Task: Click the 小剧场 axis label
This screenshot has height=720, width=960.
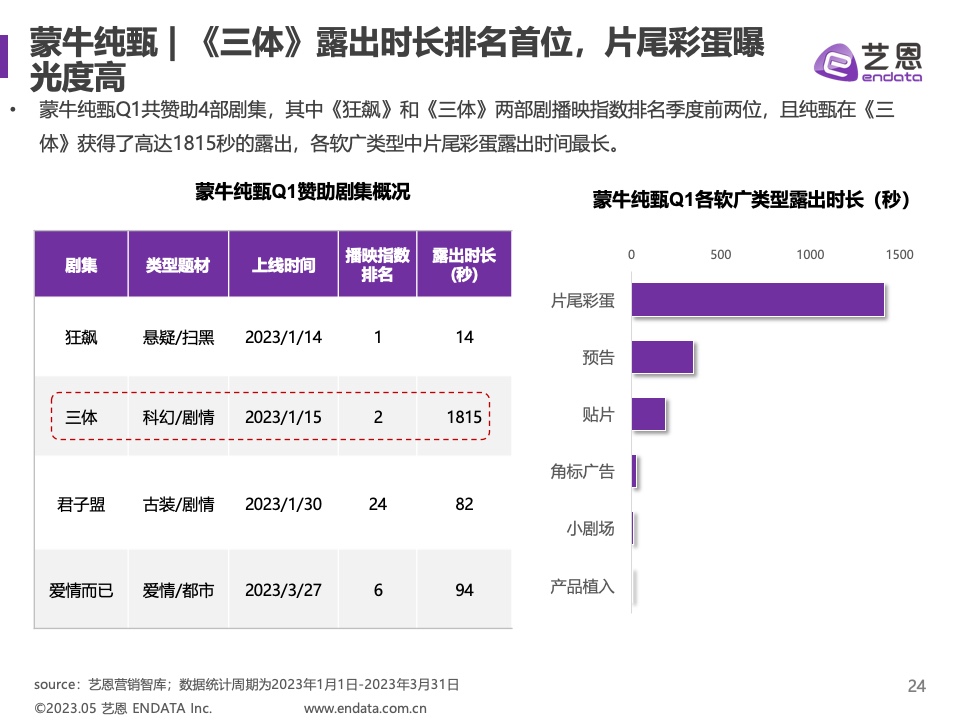Action: click(x=590, y=529)
